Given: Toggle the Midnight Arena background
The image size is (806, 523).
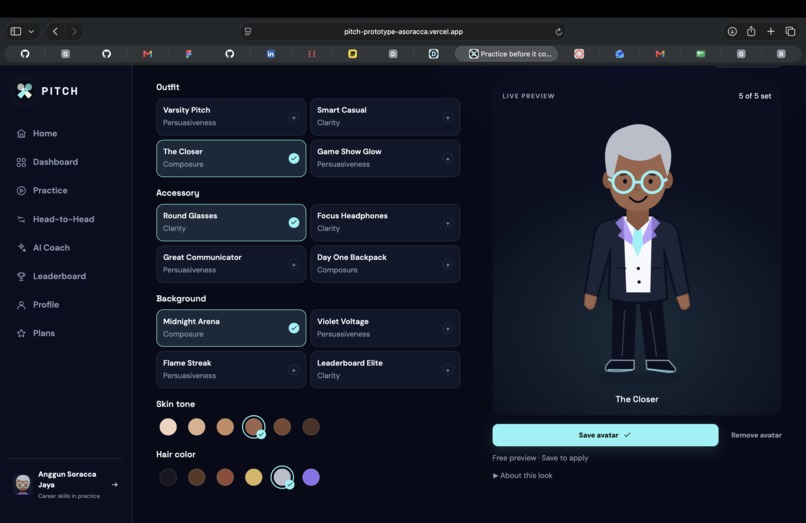Looking at the screenshot, I should [231, 328].
